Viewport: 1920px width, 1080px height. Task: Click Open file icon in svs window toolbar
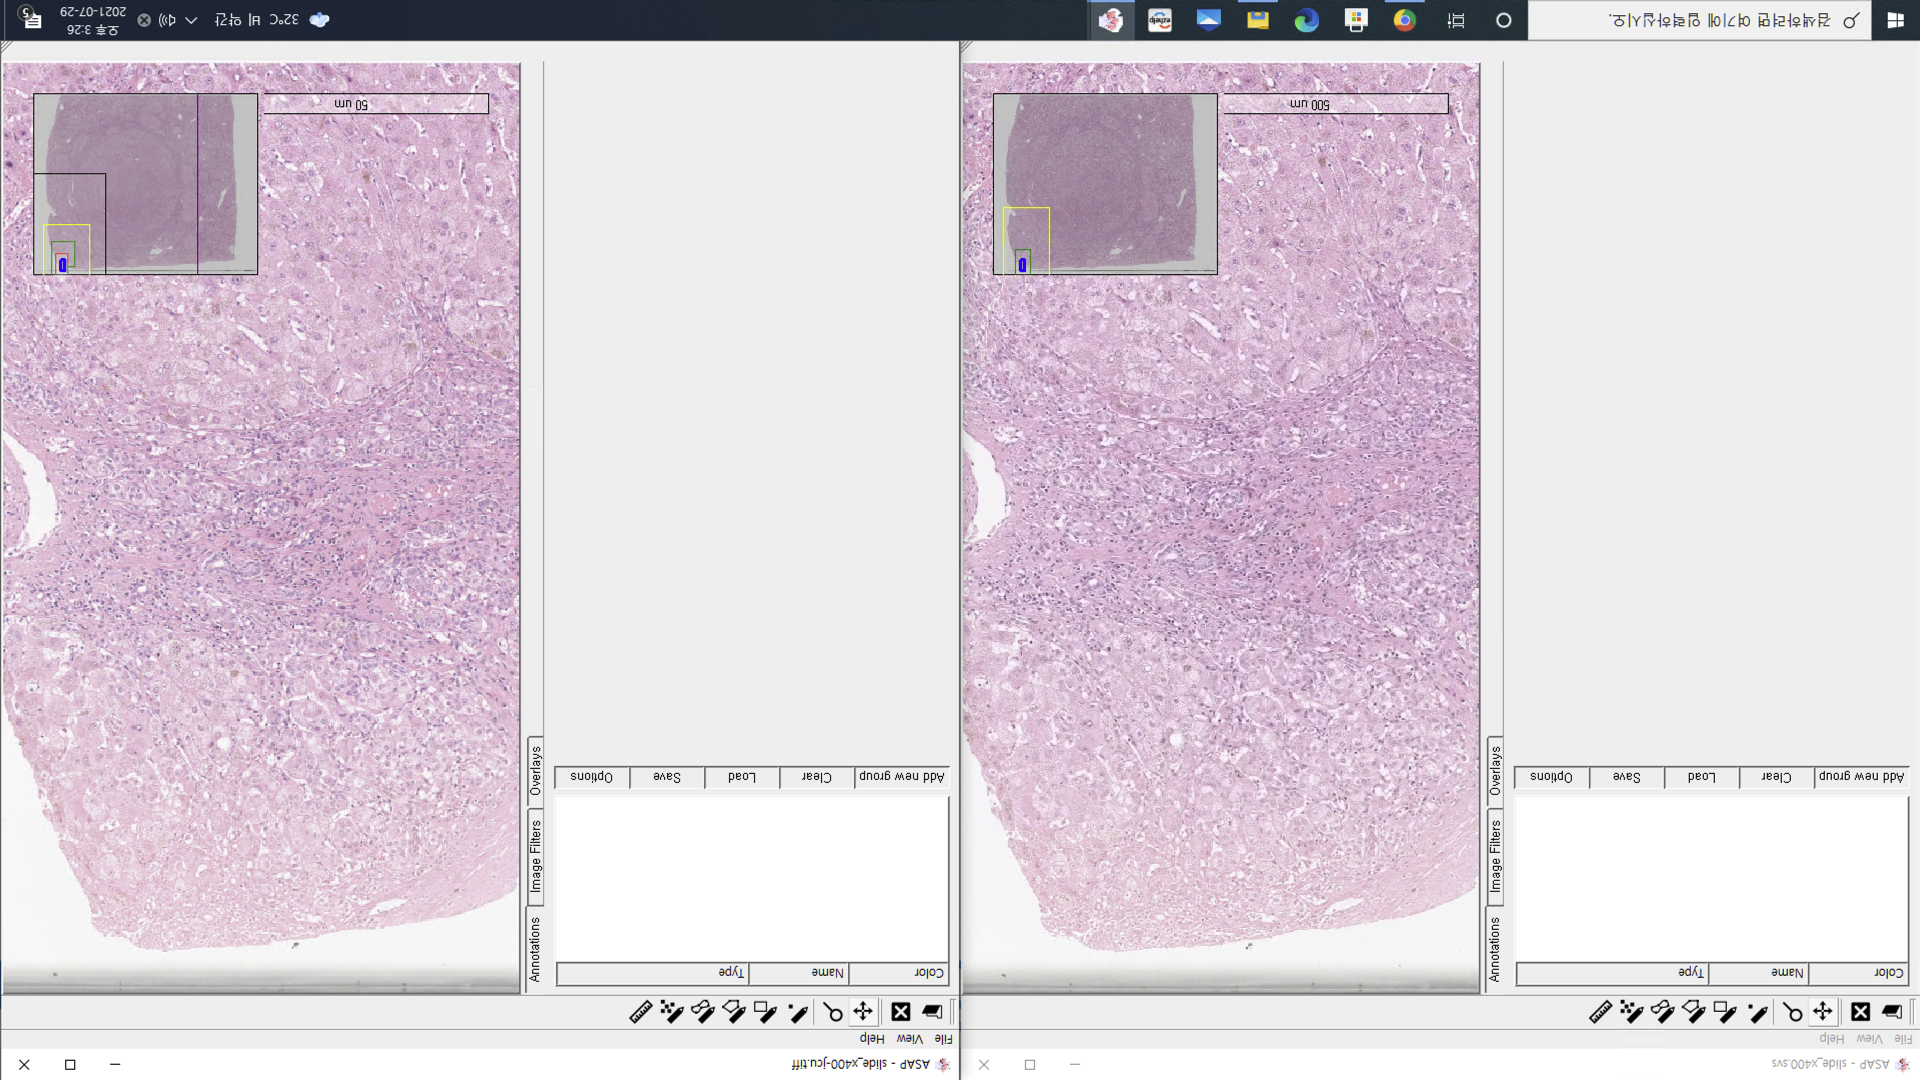pyautogui.click(x=1892, y=1012)
